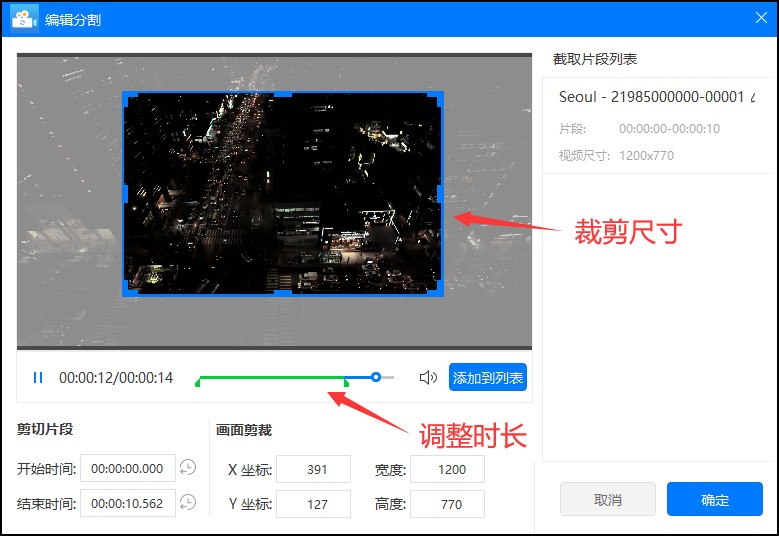This screenshot has width=779, height=536.
Task: Confirm with the 确定 button
Action: 714,499
